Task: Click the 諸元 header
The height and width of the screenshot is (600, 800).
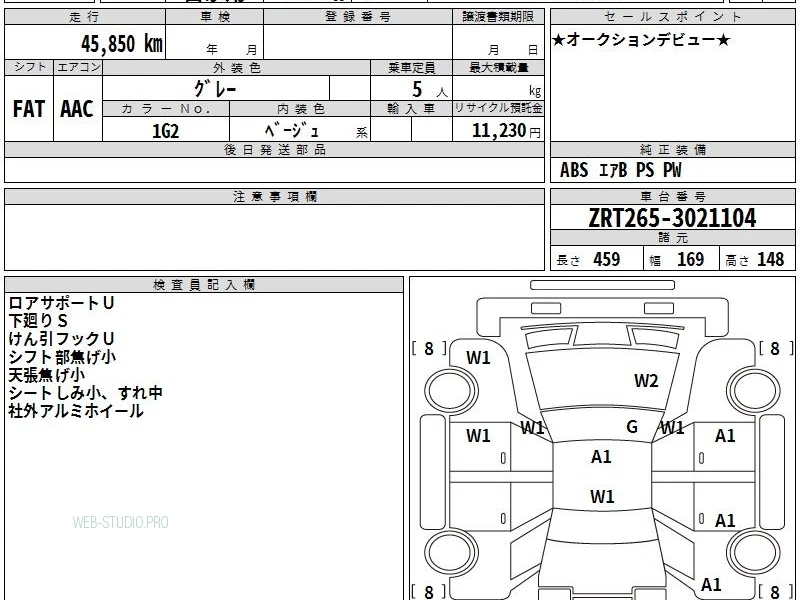Action: point(672,238)
